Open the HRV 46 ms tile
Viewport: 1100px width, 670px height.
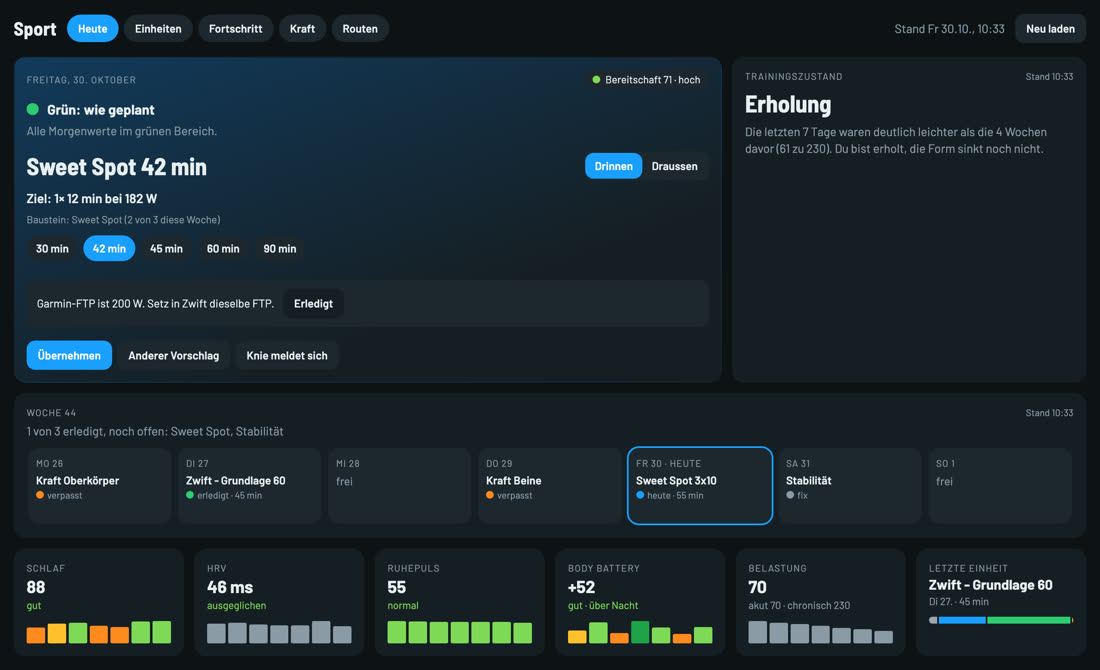[x=279, y=603]
